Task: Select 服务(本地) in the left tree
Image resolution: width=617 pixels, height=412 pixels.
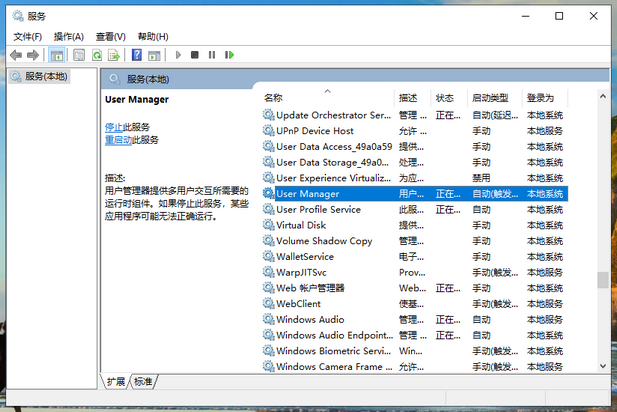Action: click(x=46, y=76)
